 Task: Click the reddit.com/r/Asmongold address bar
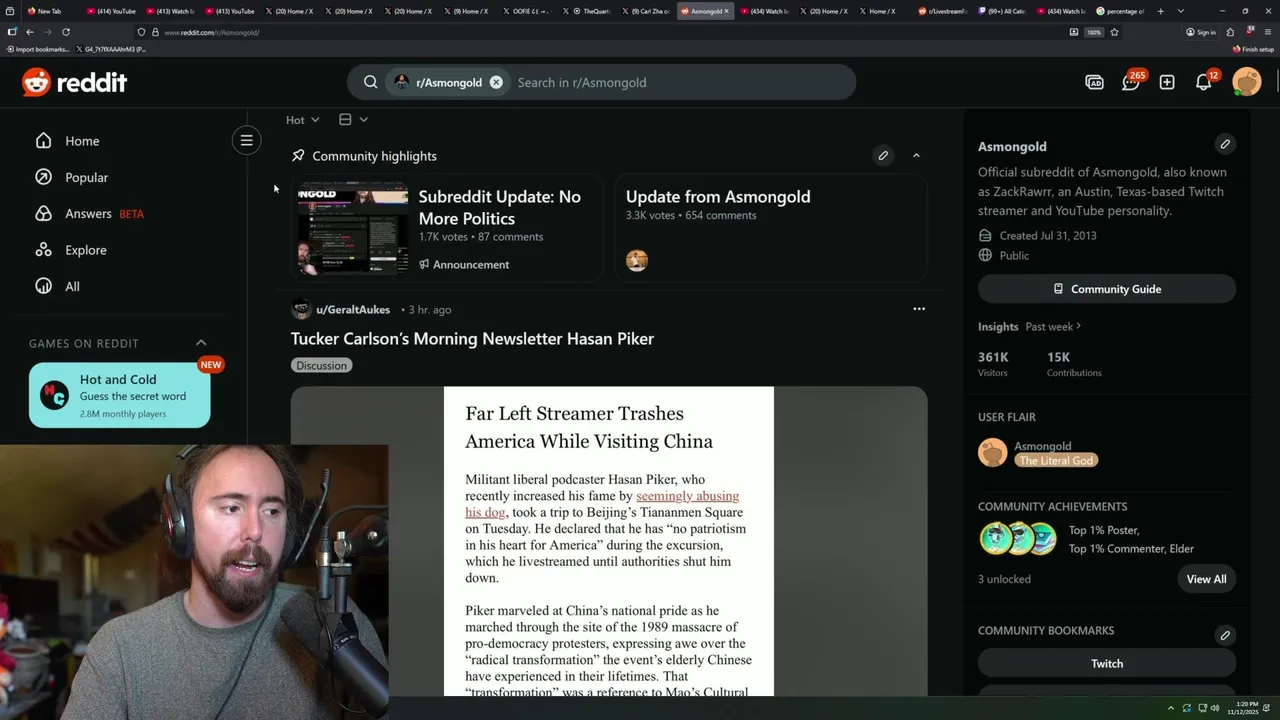pyautogui.click(x=600, y=32)
